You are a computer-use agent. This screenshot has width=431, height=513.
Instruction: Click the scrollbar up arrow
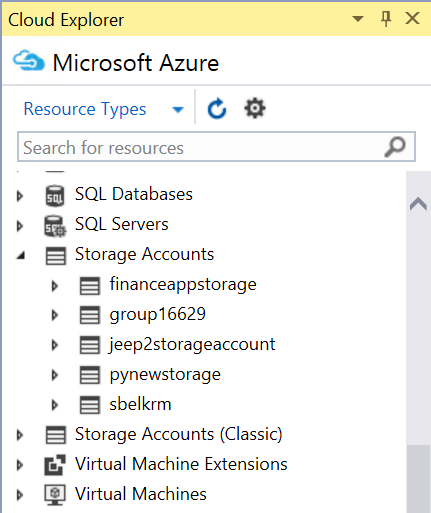coord(418,204)
